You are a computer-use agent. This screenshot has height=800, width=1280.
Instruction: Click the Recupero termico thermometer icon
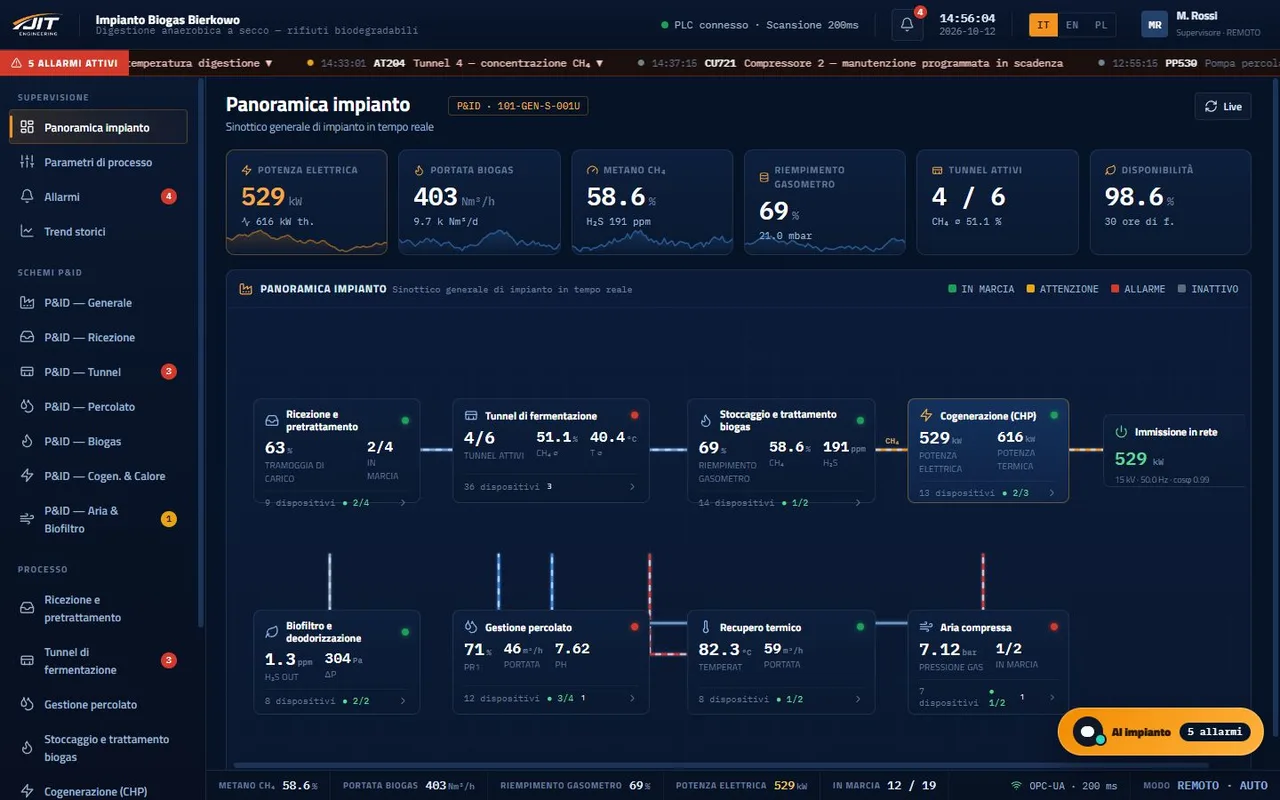click(x=706, y=628)
